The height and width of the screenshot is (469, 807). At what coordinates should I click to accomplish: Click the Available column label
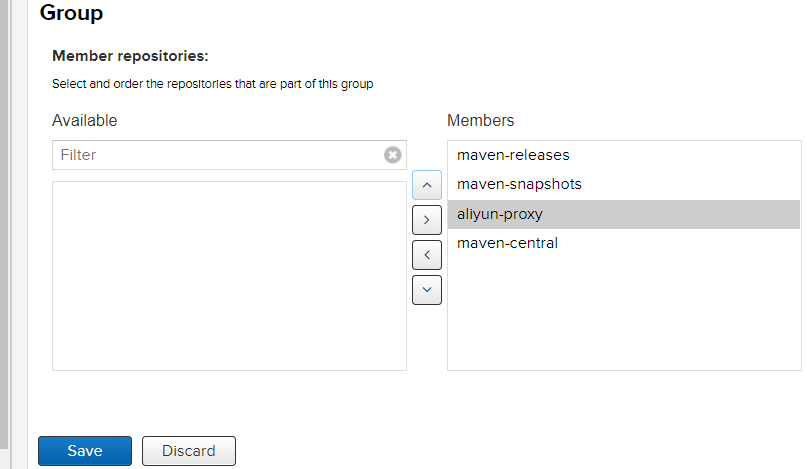click(x=85, y=121)
